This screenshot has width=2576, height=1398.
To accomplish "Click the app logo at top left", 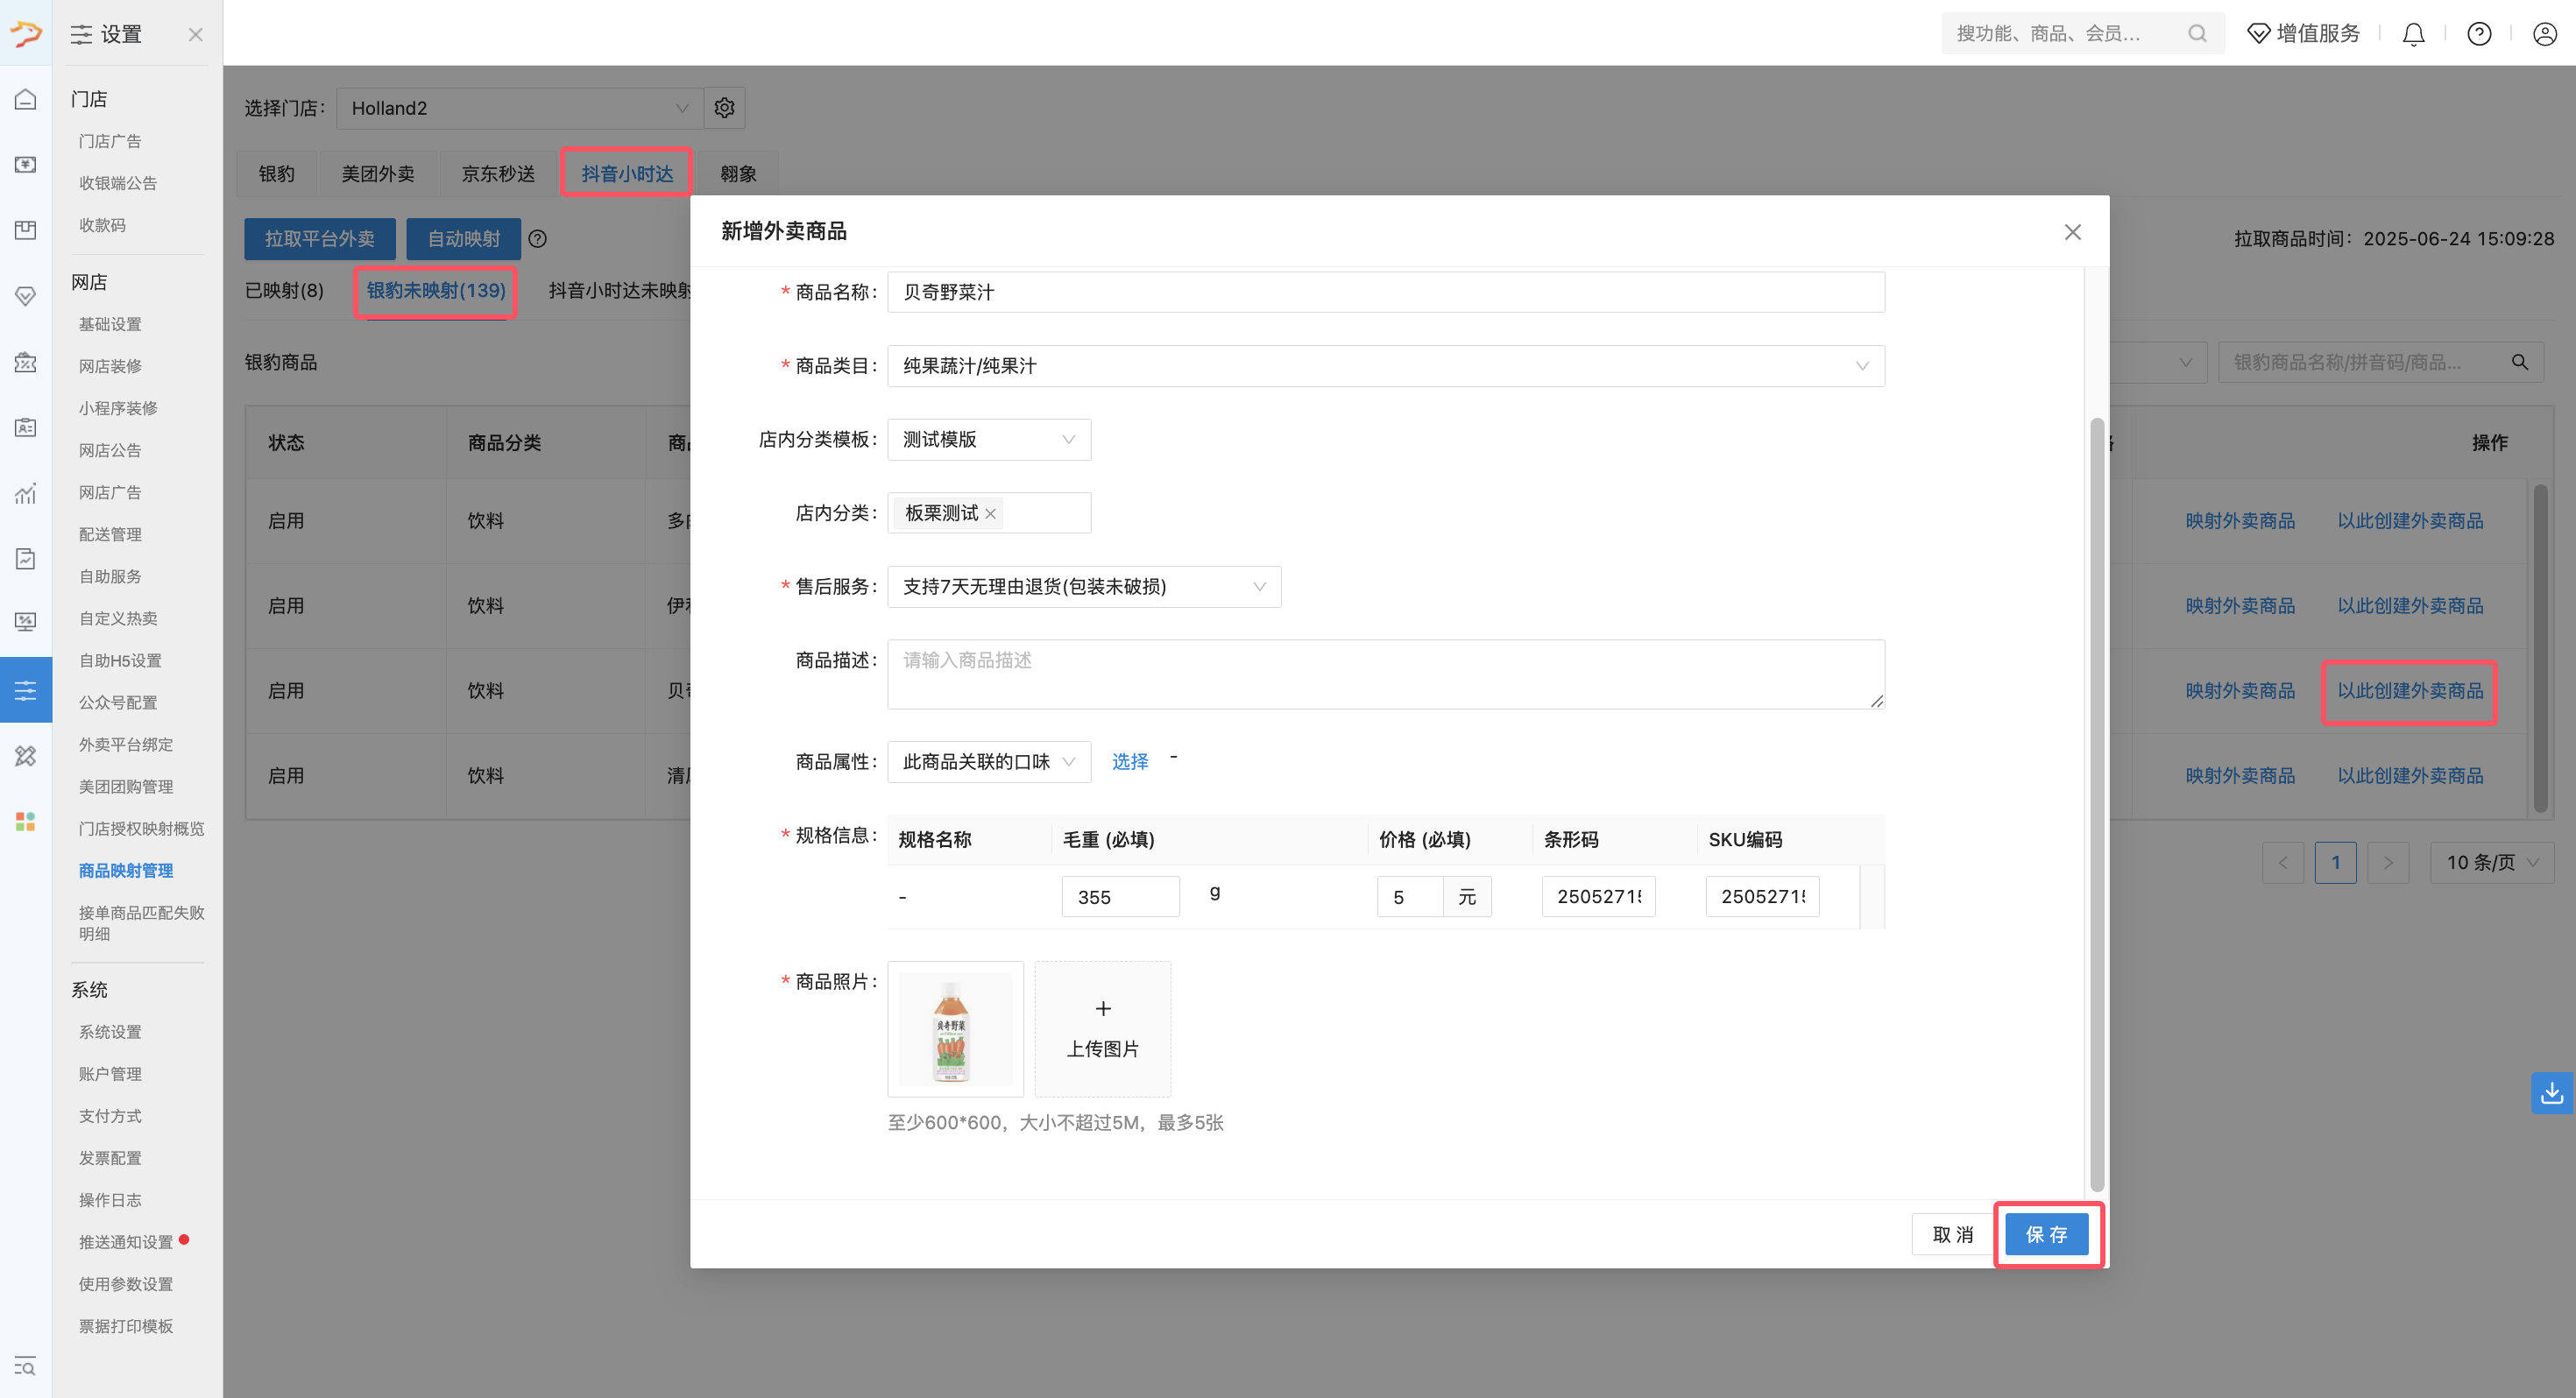I will coord(26,33).
